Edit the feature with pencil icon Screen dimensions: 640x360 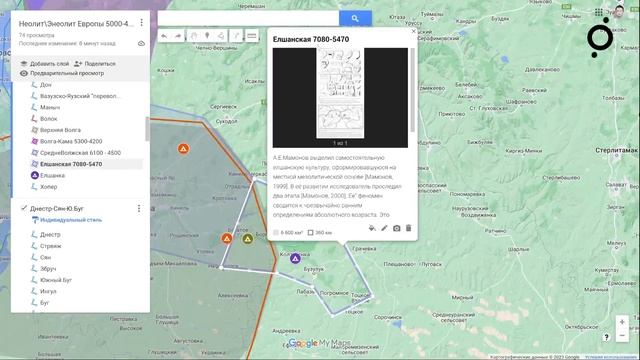[384, 228]
